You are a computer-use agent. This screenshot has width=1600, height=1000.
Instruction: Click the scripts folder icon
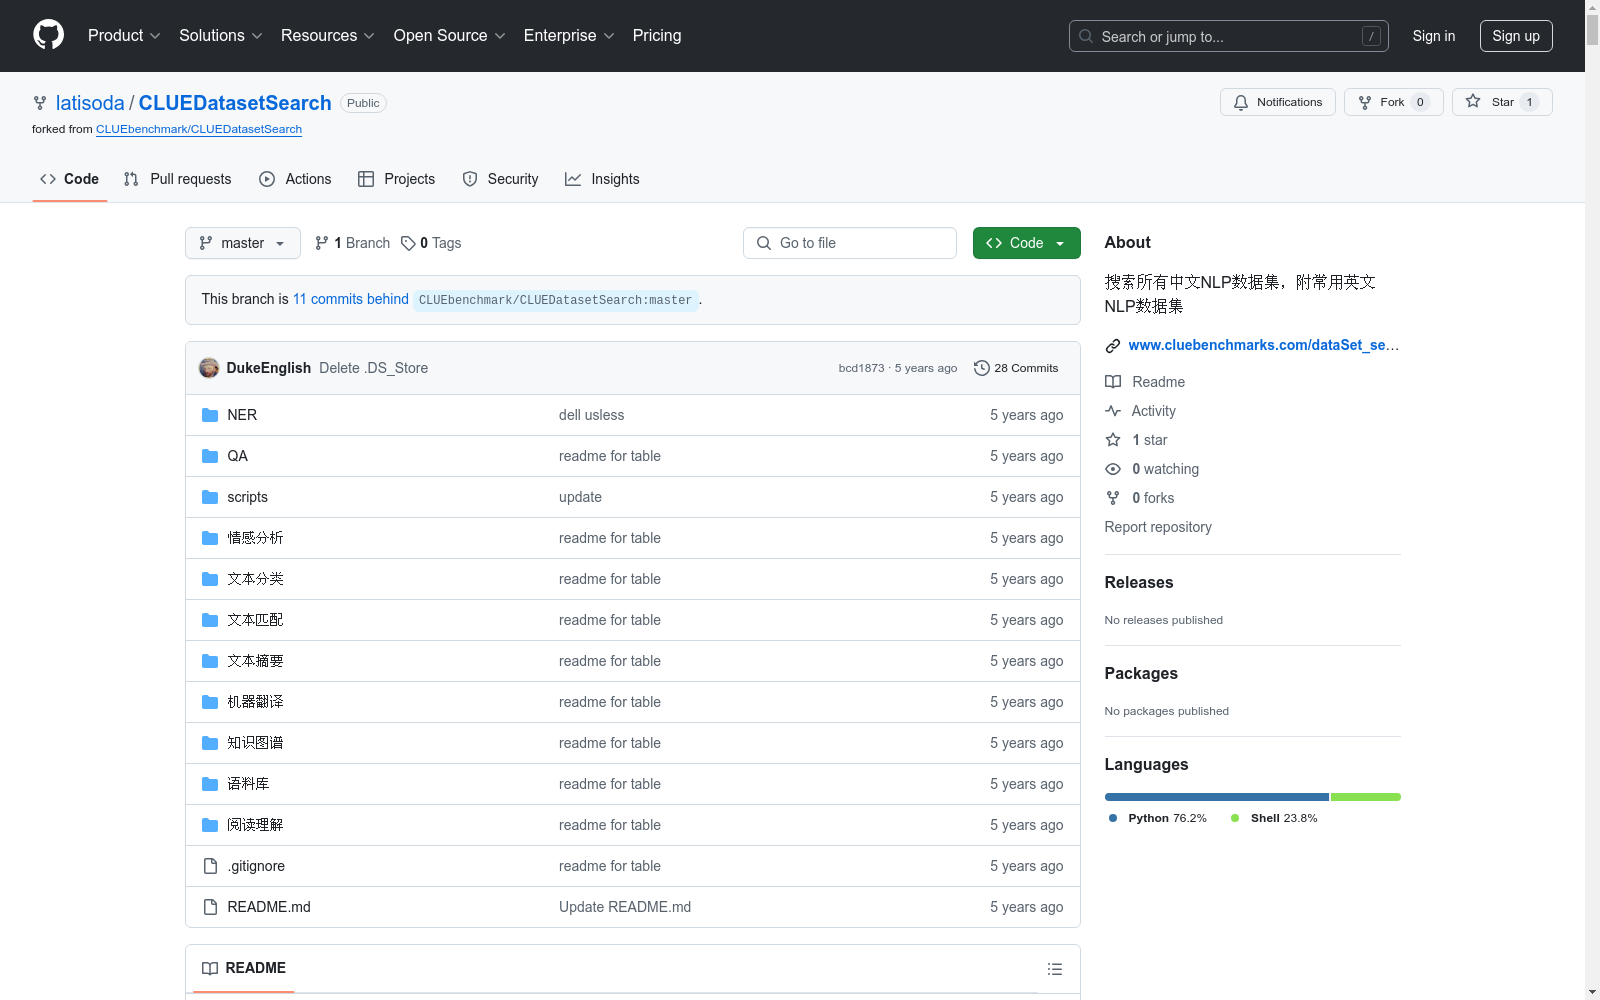[210, 497]
